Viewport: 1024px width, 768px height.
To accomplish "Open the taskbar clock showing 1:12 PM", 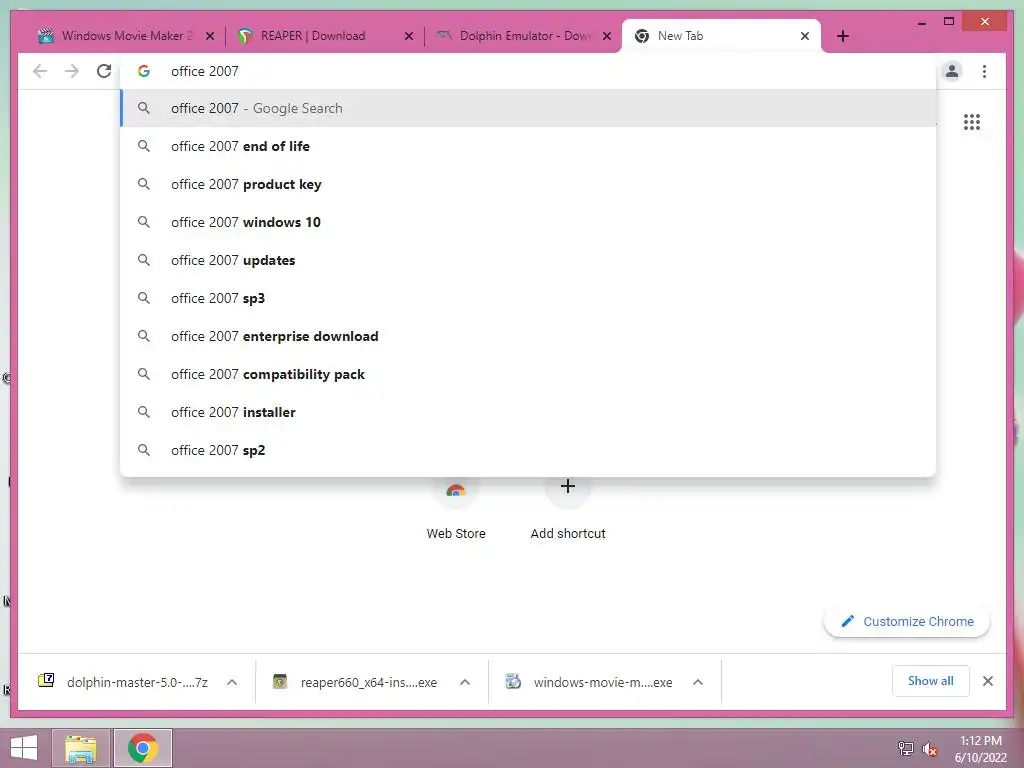I will pos(980,749).
